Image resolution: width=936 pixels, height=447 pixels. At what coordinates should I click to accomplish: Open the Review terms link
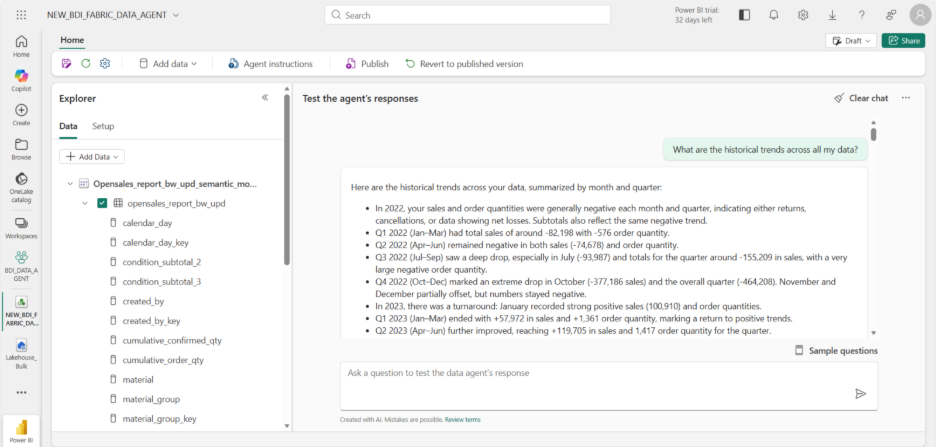462,420
